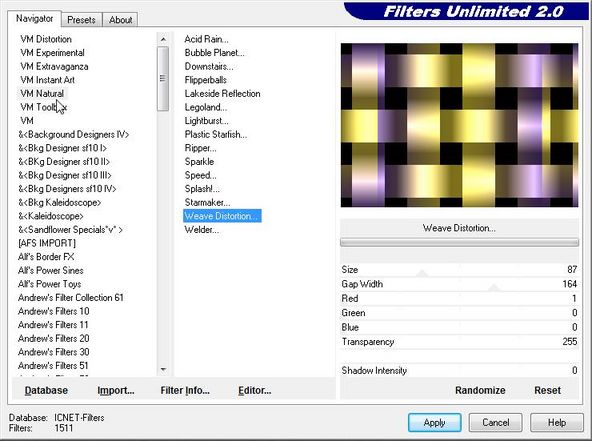Select BKg Designer sf10 II category
Image resolution: width=592 pixels, height=441 pixels.
[64, 162]
